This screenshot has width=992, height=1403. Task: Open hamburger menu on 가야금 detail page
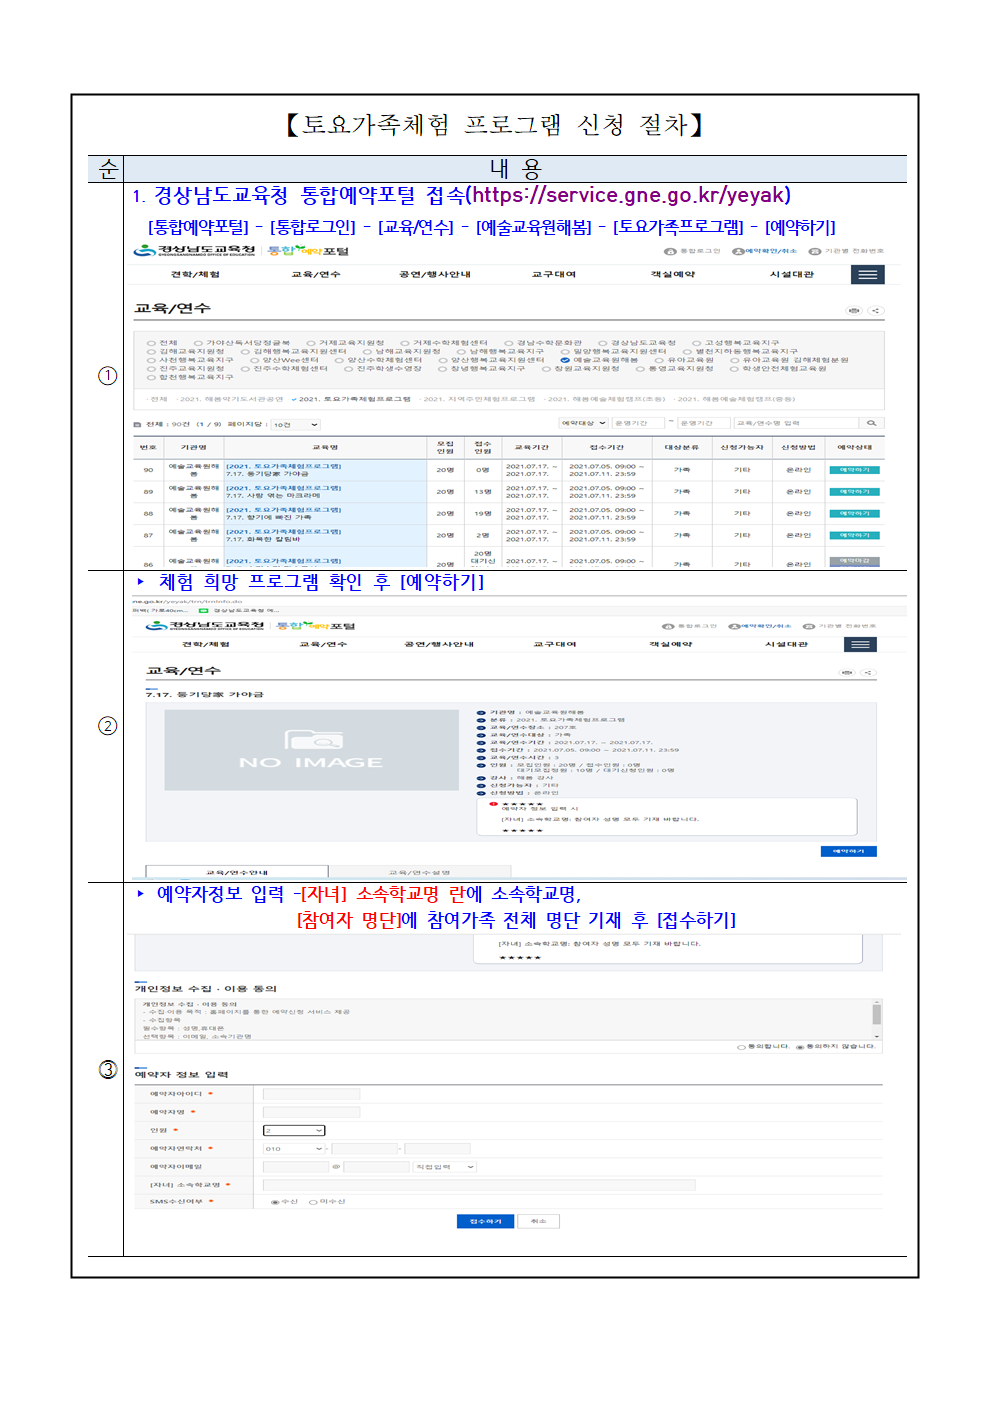[860, 644]
